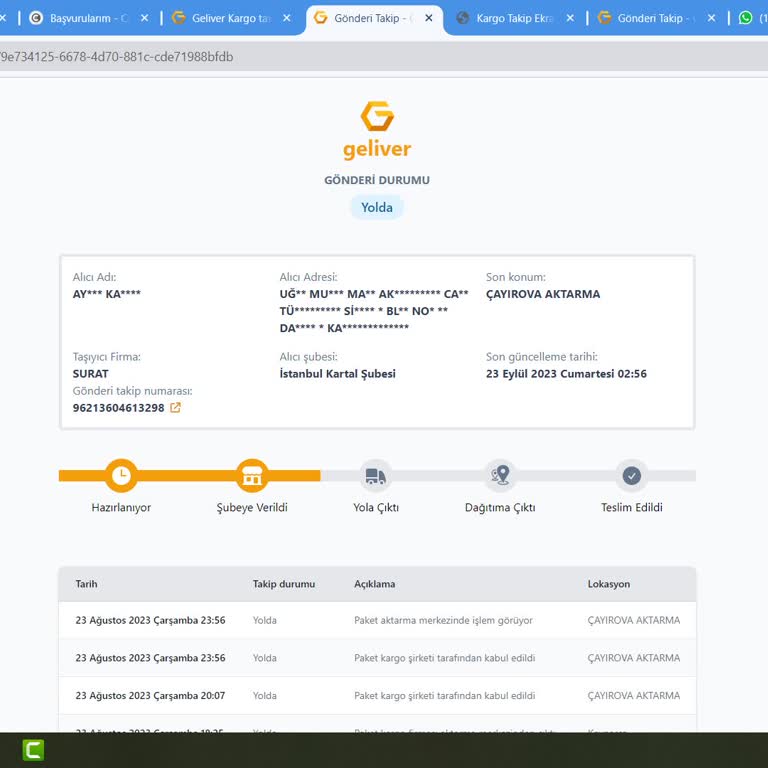The width and height of the screenshot is (768, 768).
Task: Click the Yolda status badge
Action: (x=377, y=207)
